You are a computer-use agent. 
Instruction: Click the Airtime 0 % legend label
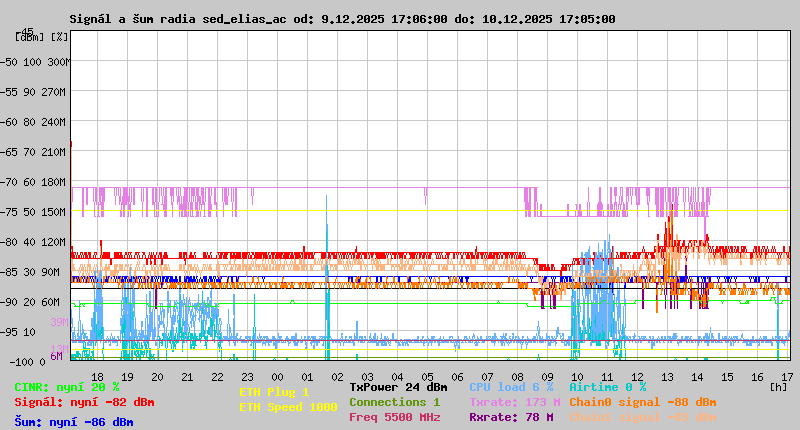click(x=607, y=387)
